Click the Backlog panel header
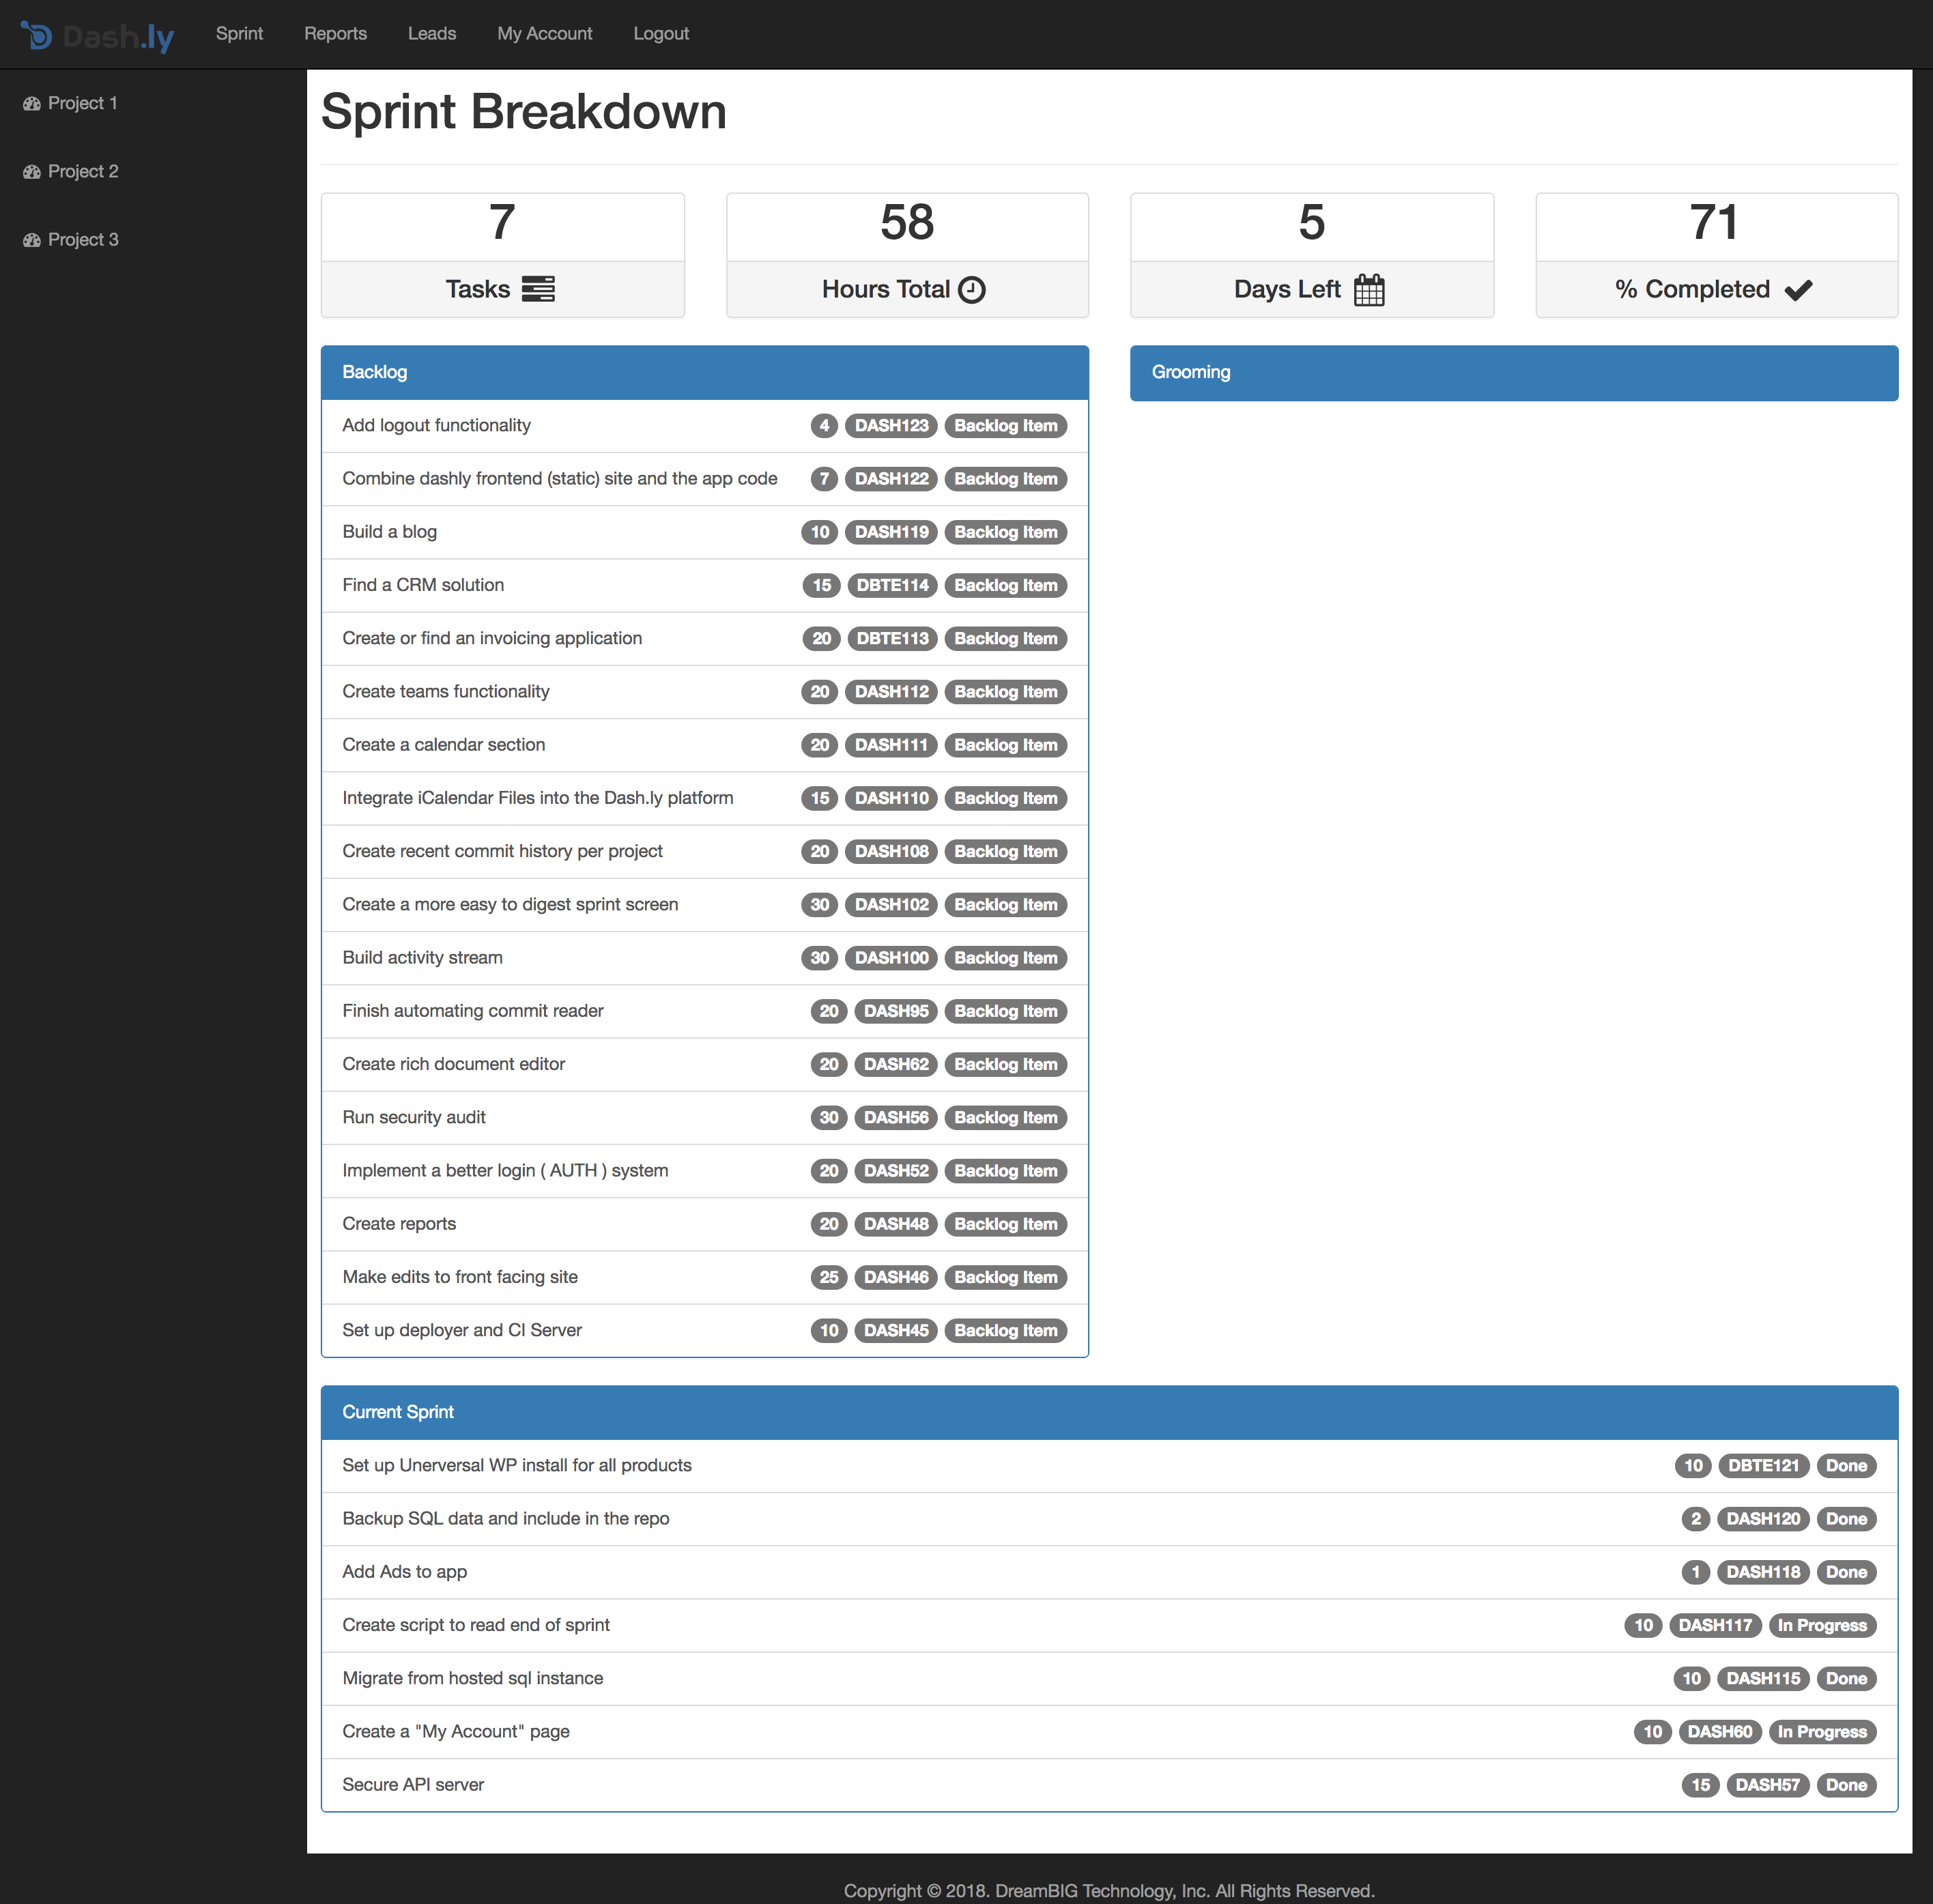Viewport: 1933px width, 1904px height. tap(705, 373)
